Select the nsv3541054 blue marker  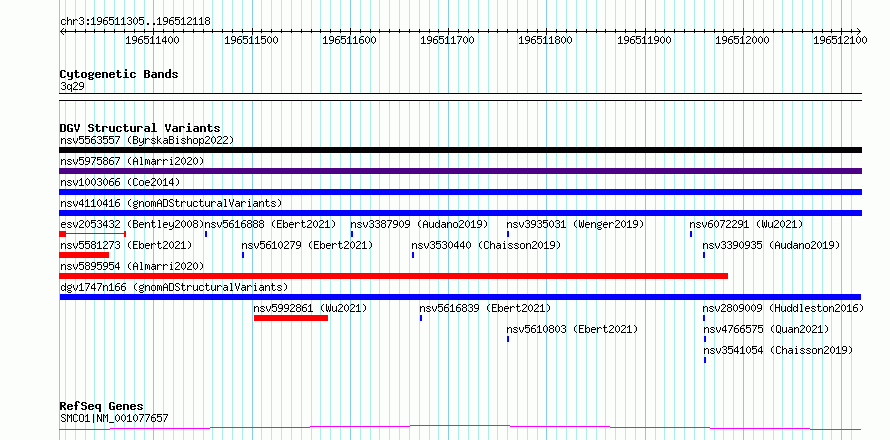tap(705, 360)
